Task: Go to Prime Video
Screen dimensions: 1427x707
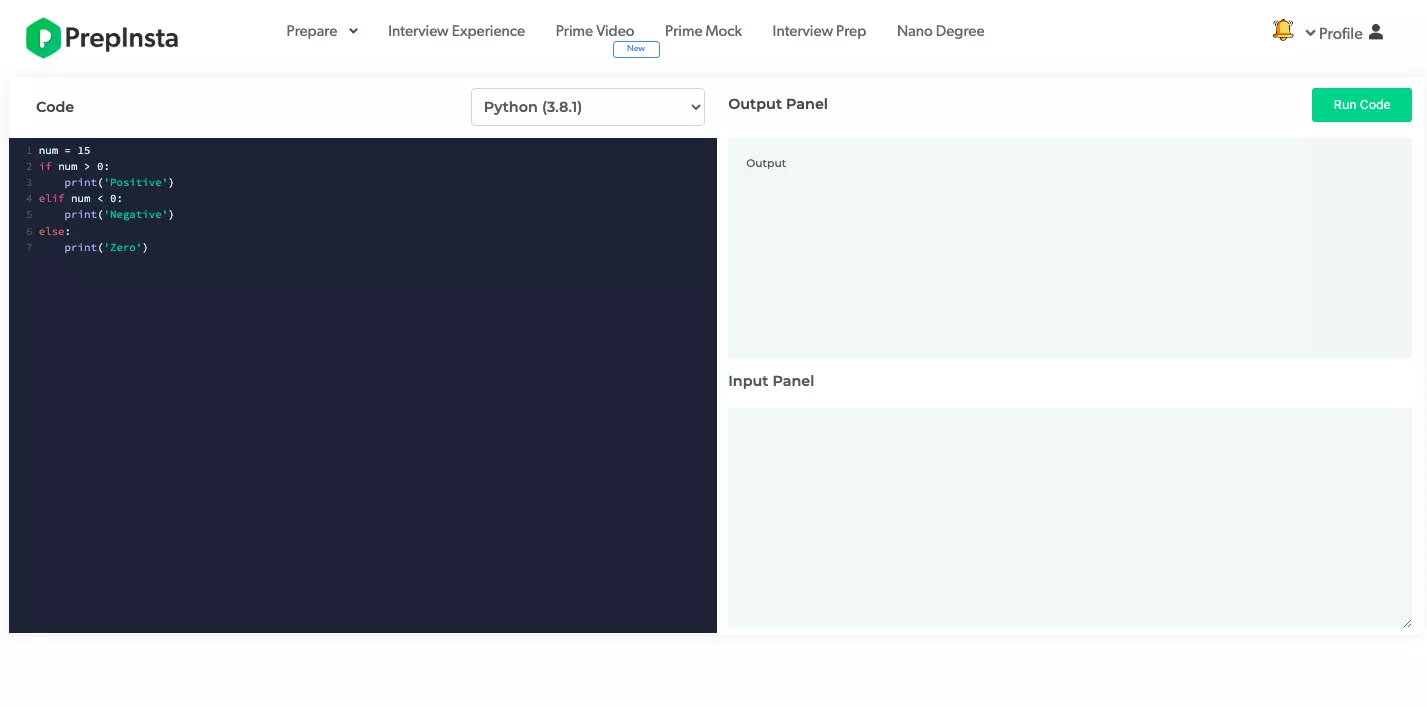Action: [594, 31]
